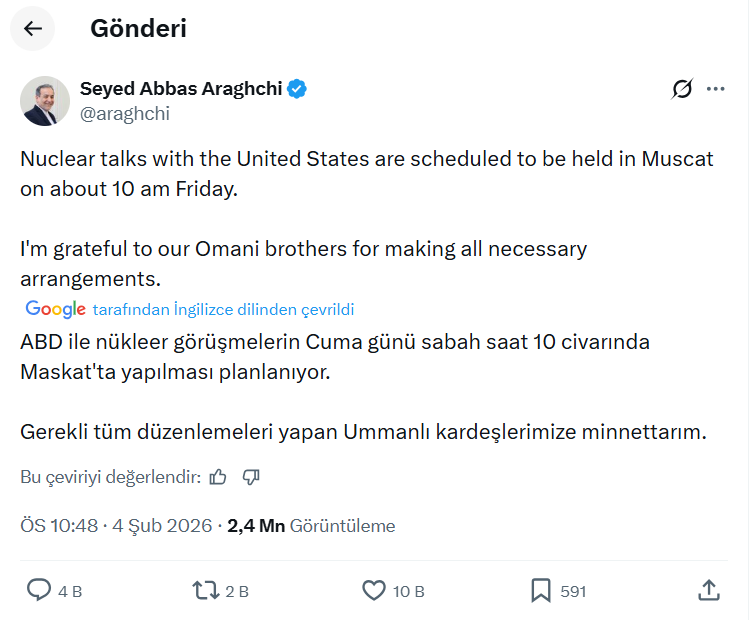Open the three-dot more options menu
Image resolution: width=750 pixels, height=620 pixels.
point(715,89)
